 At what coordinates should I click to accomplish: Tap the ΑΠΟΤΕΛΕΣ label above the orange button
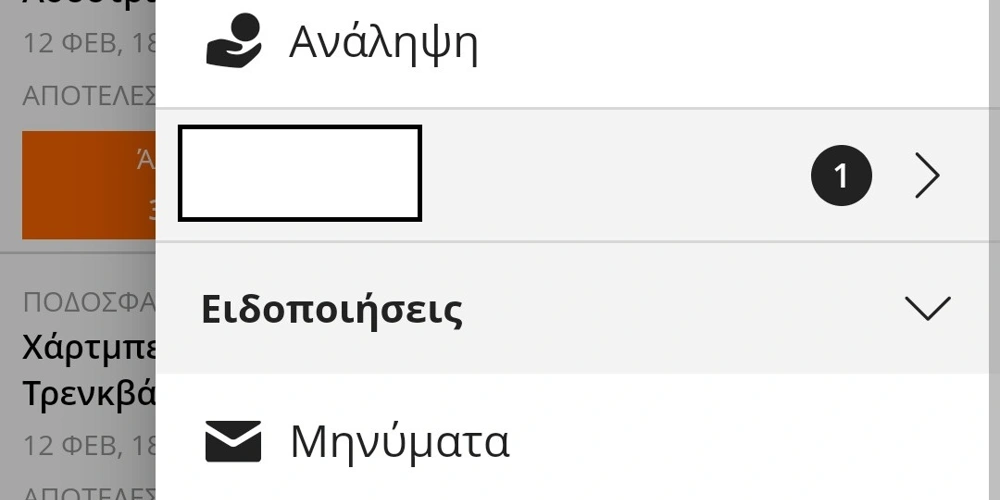click(88, 96)
